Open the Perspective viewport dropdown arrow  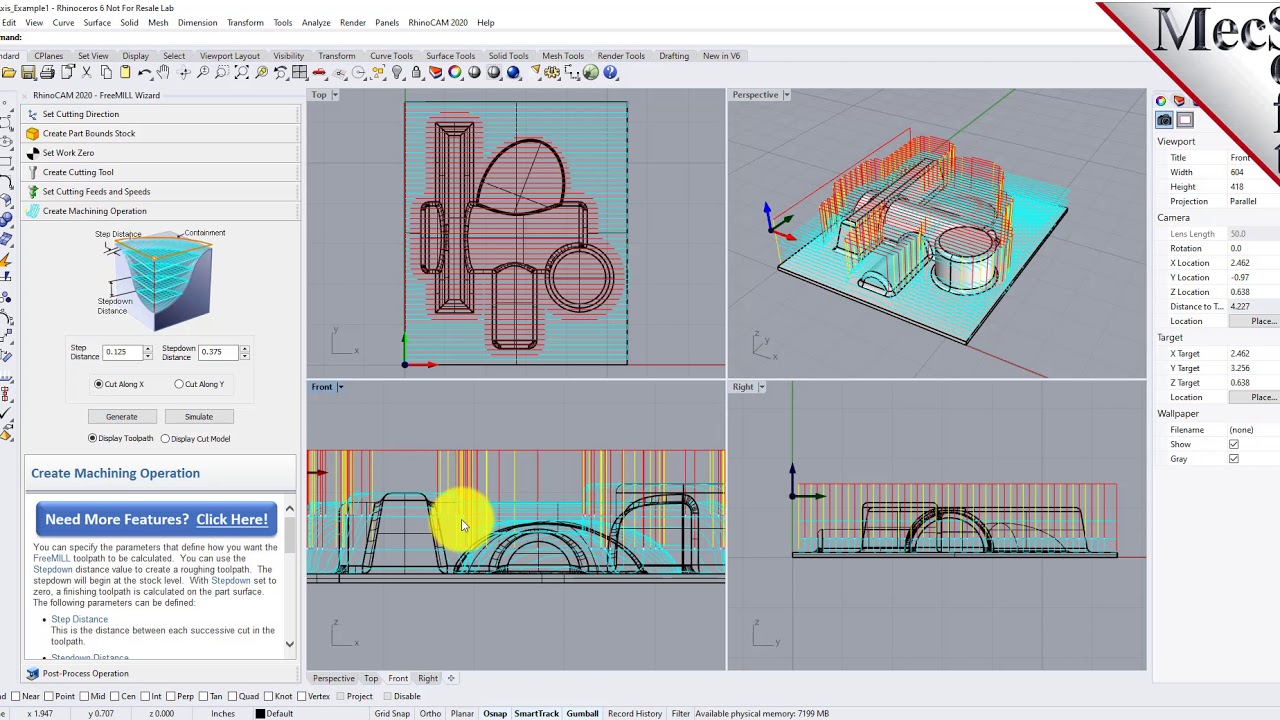point(786,95)
